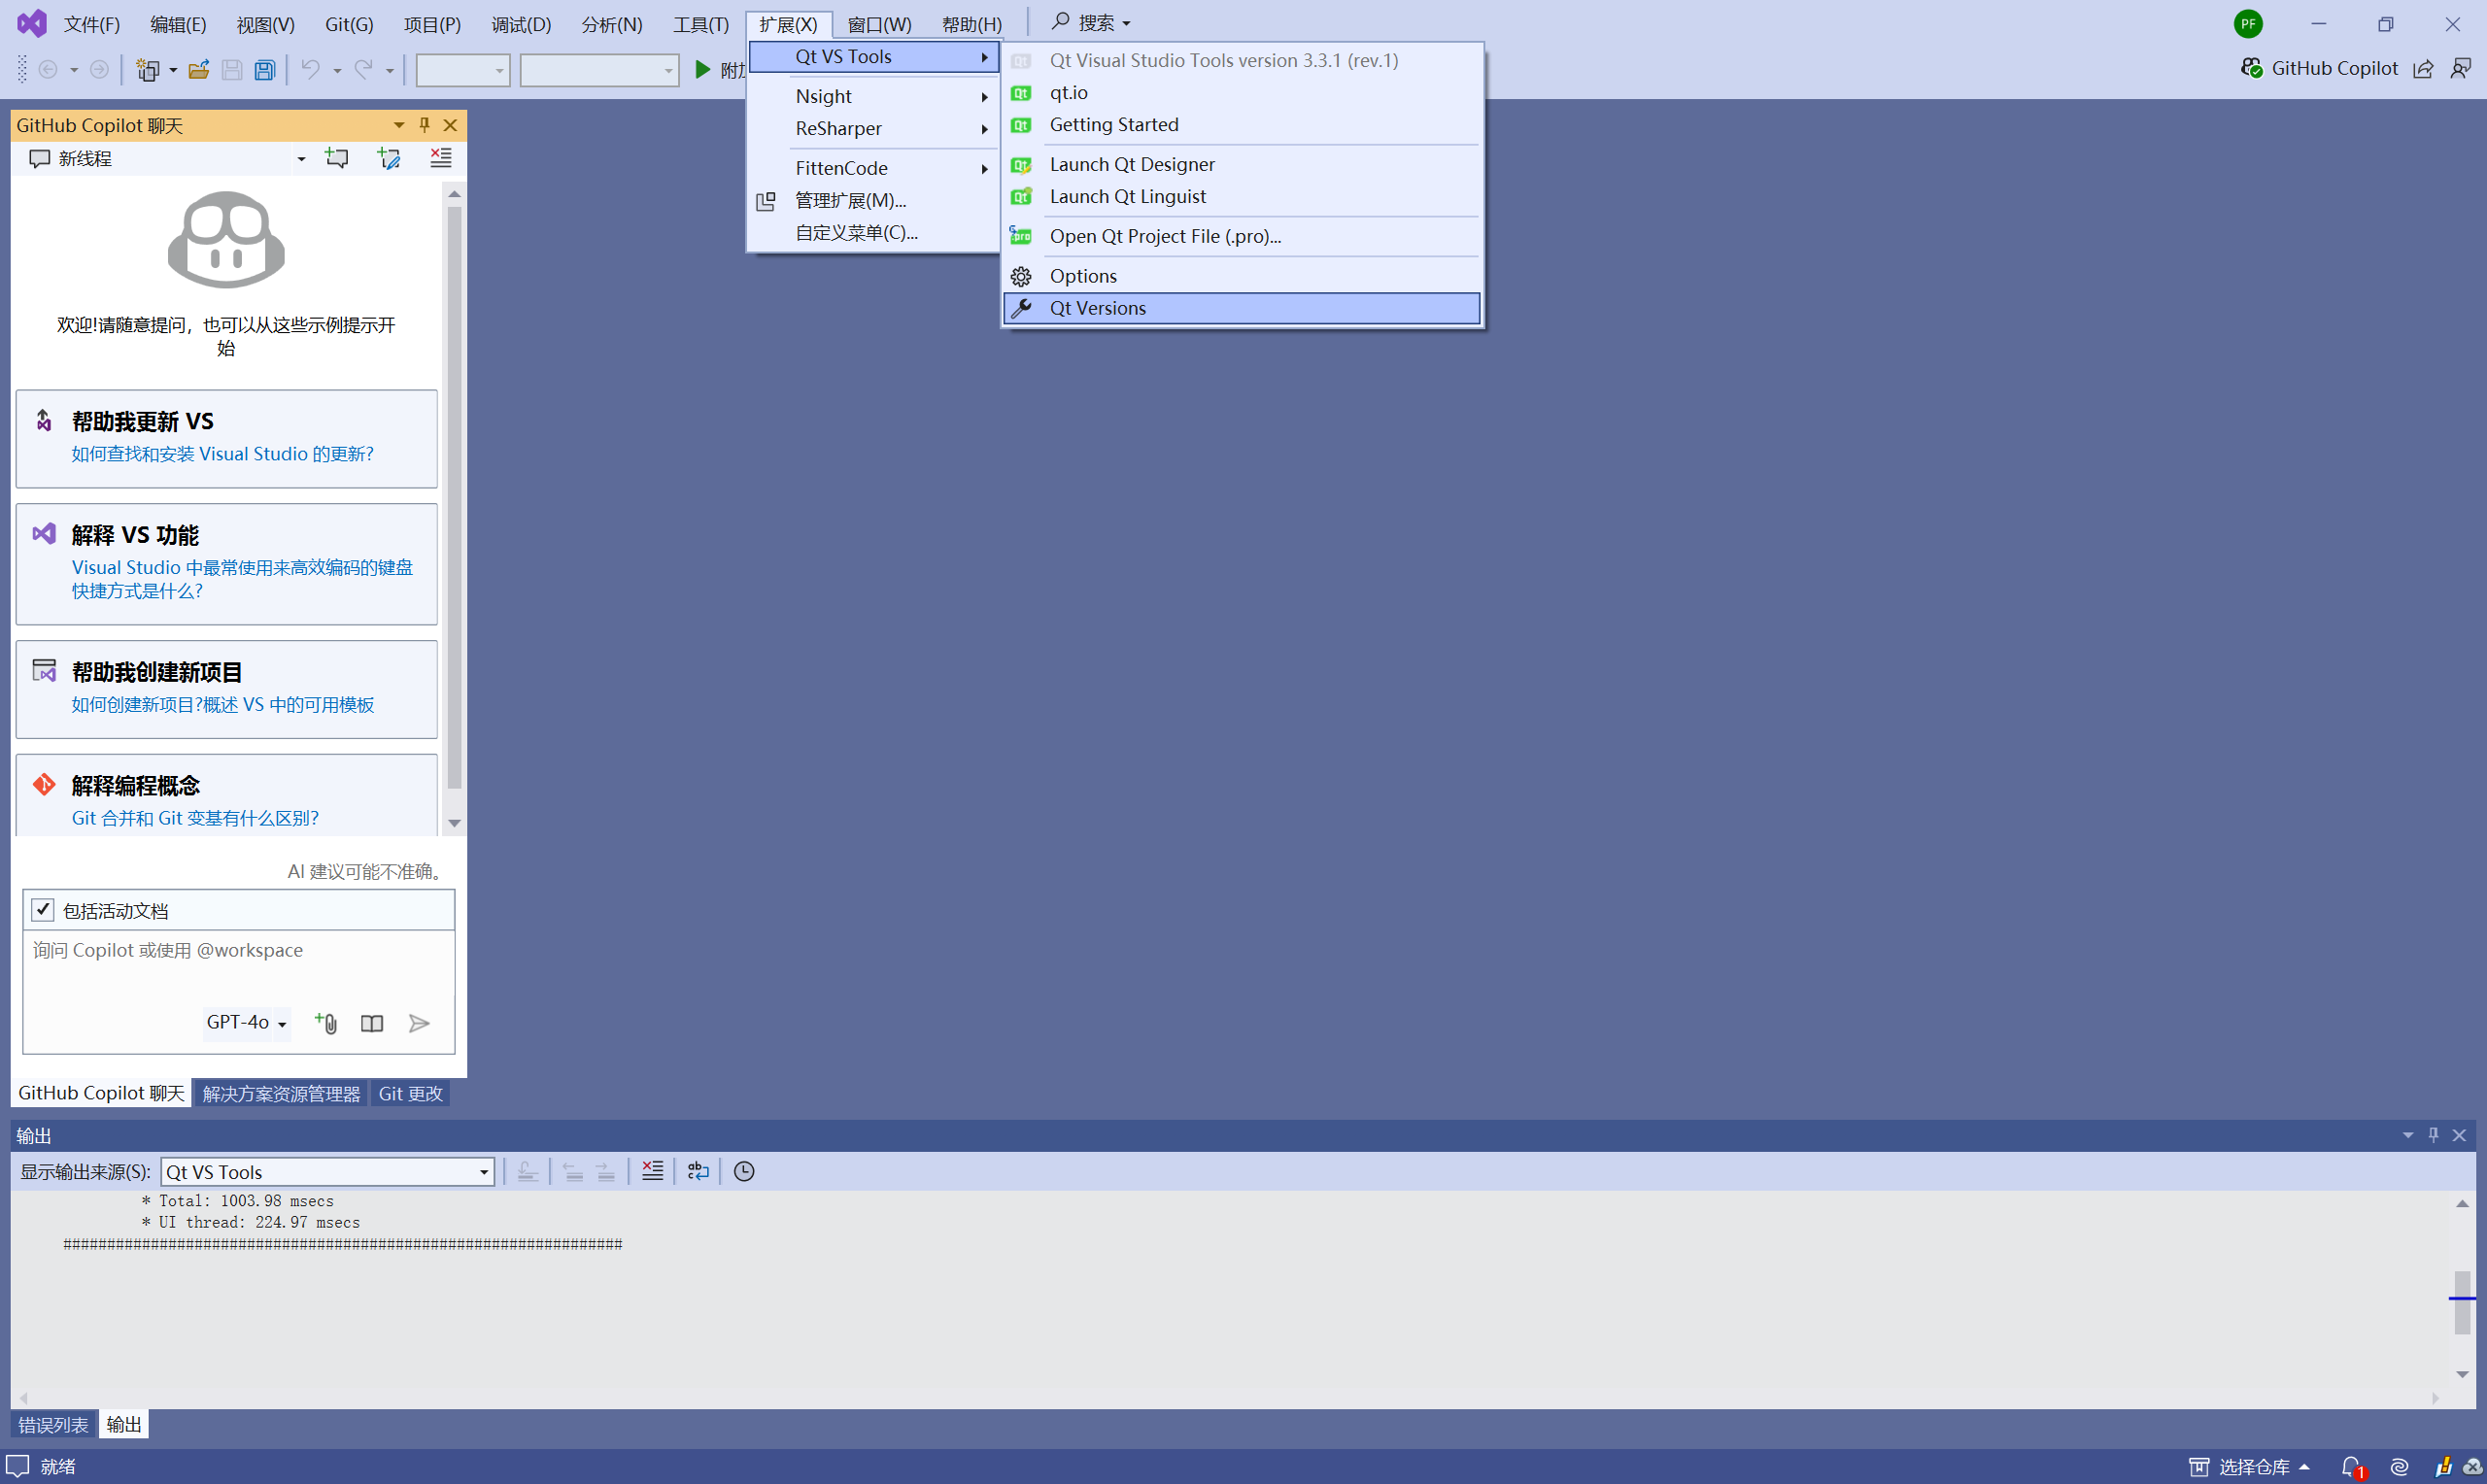2487x1484 pixels.
Task: Click the Copilot chat scrollbar down arrow
Action: (x=455, y=823)
